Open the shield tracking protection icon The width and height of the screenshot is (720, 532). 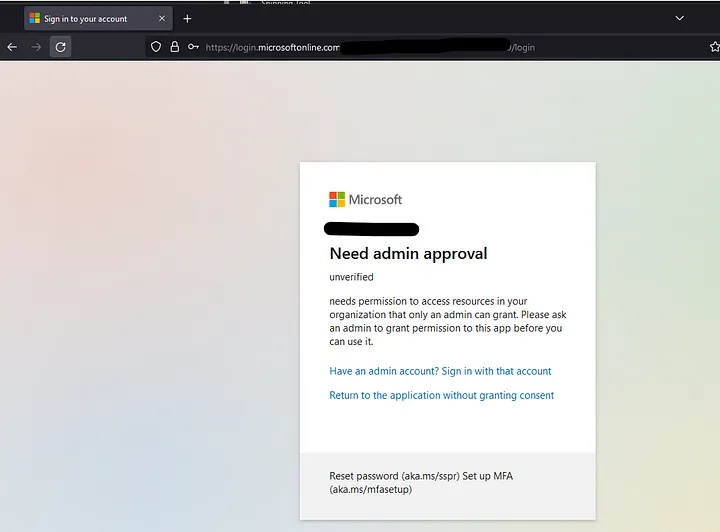pyautogui.click(x=156, y=47)
